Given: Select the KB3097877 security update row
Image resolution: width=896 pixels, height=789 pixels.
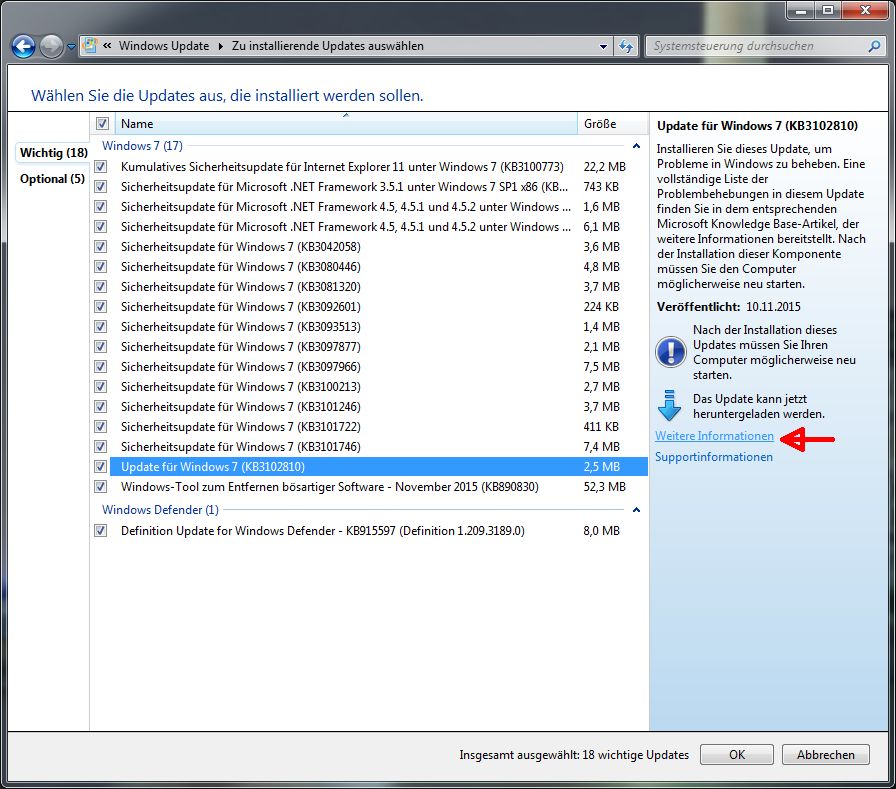Looking at the screenshot, I should point(378,347).
